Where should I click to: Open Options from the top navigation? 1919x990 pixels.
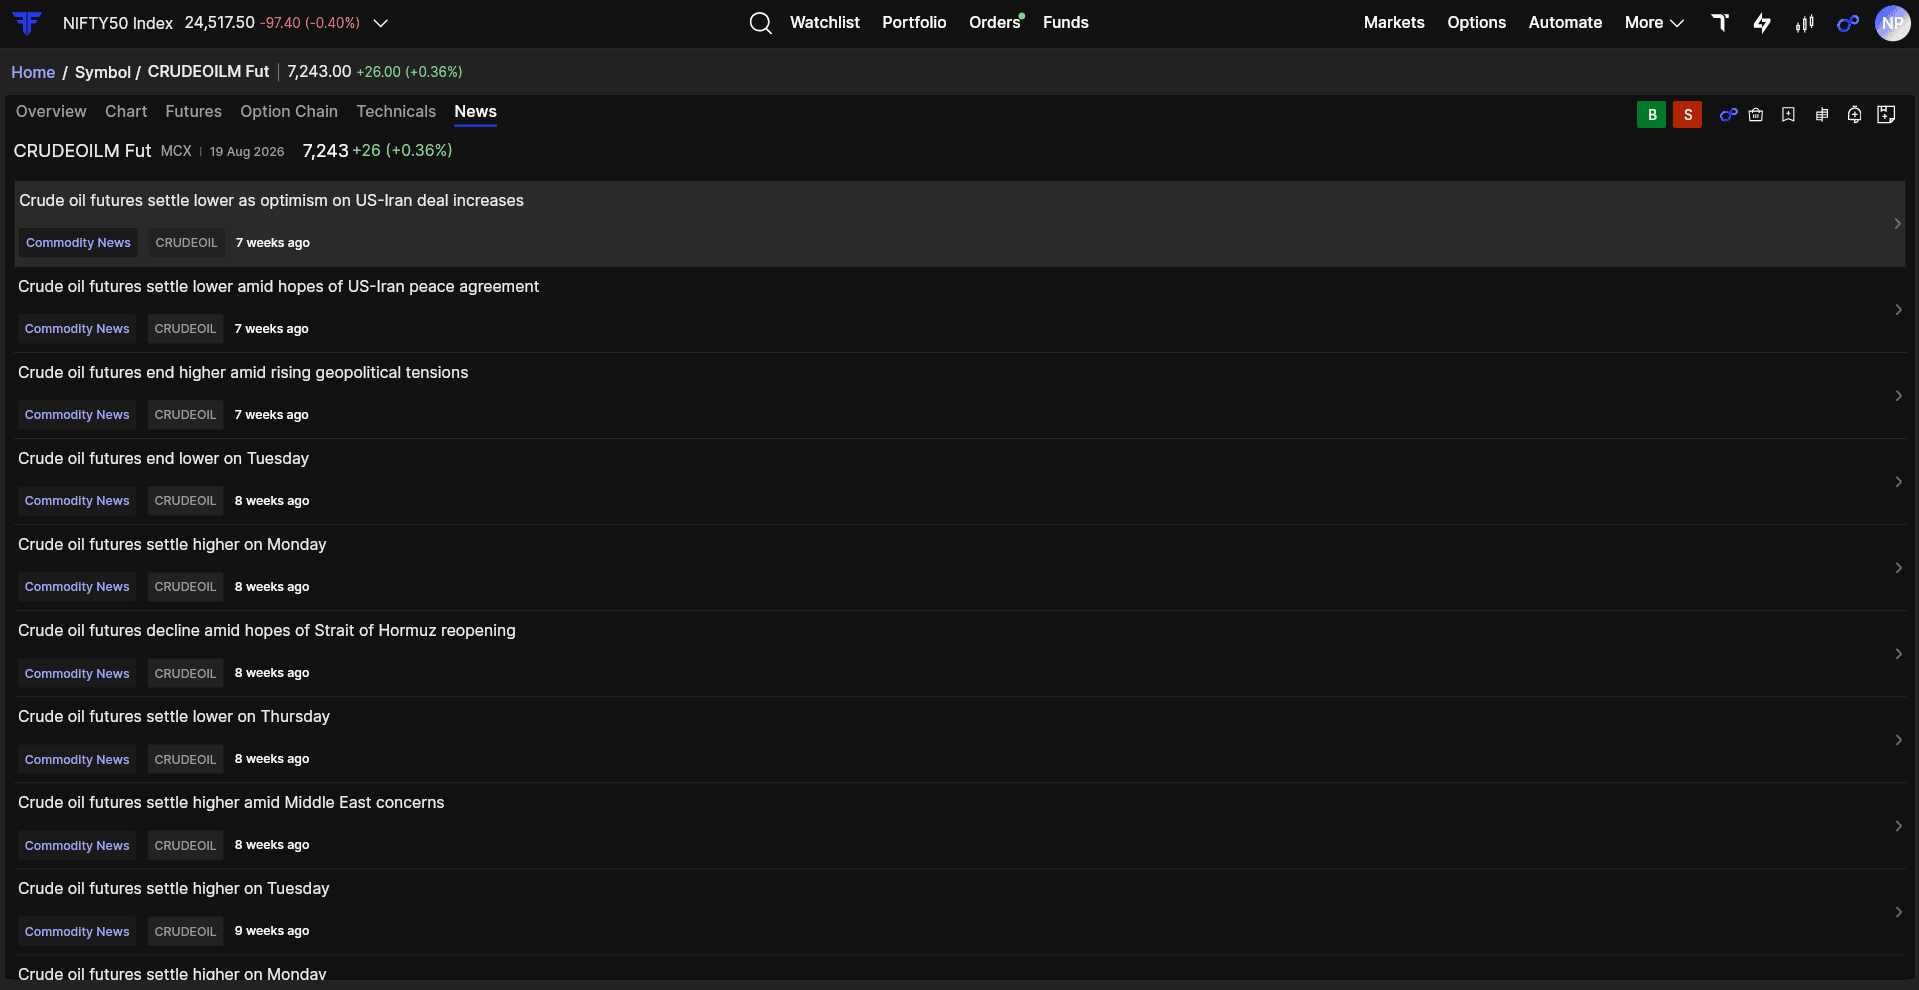1476,23
